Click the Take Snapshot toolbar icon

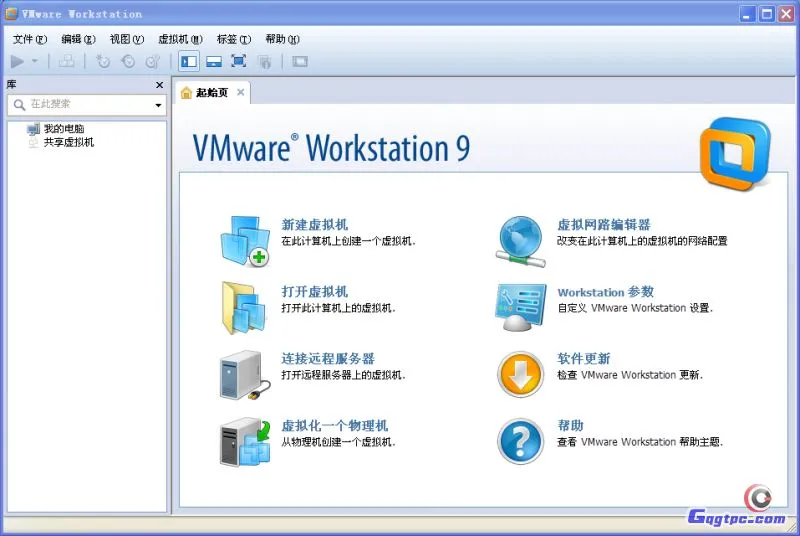point(103,62)
